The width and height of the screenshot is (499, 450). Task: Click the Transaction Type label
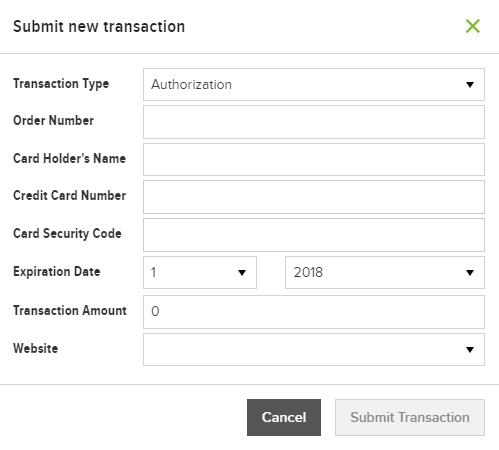61,84
